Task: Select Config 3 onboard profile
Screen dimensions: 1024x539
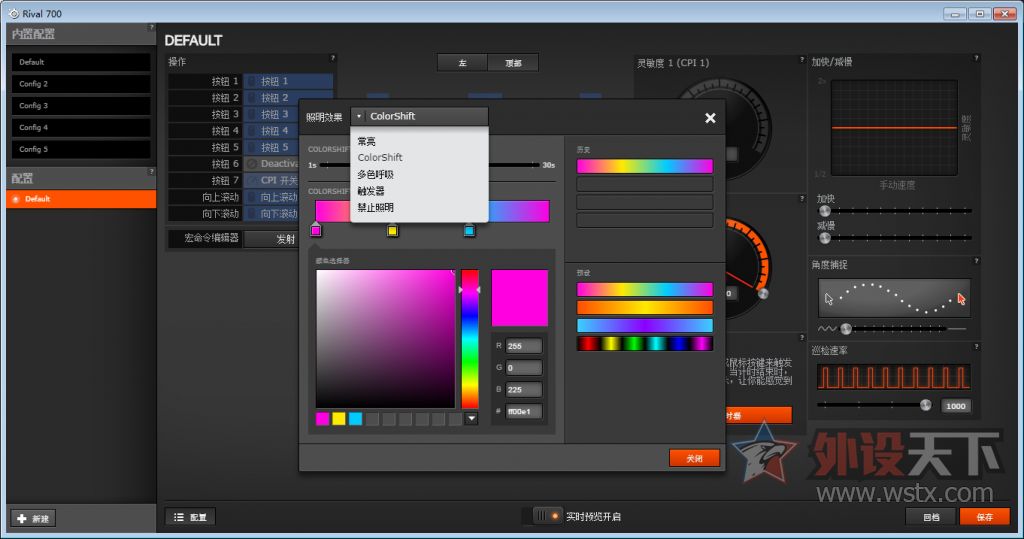Action: [x=81, y=105]
